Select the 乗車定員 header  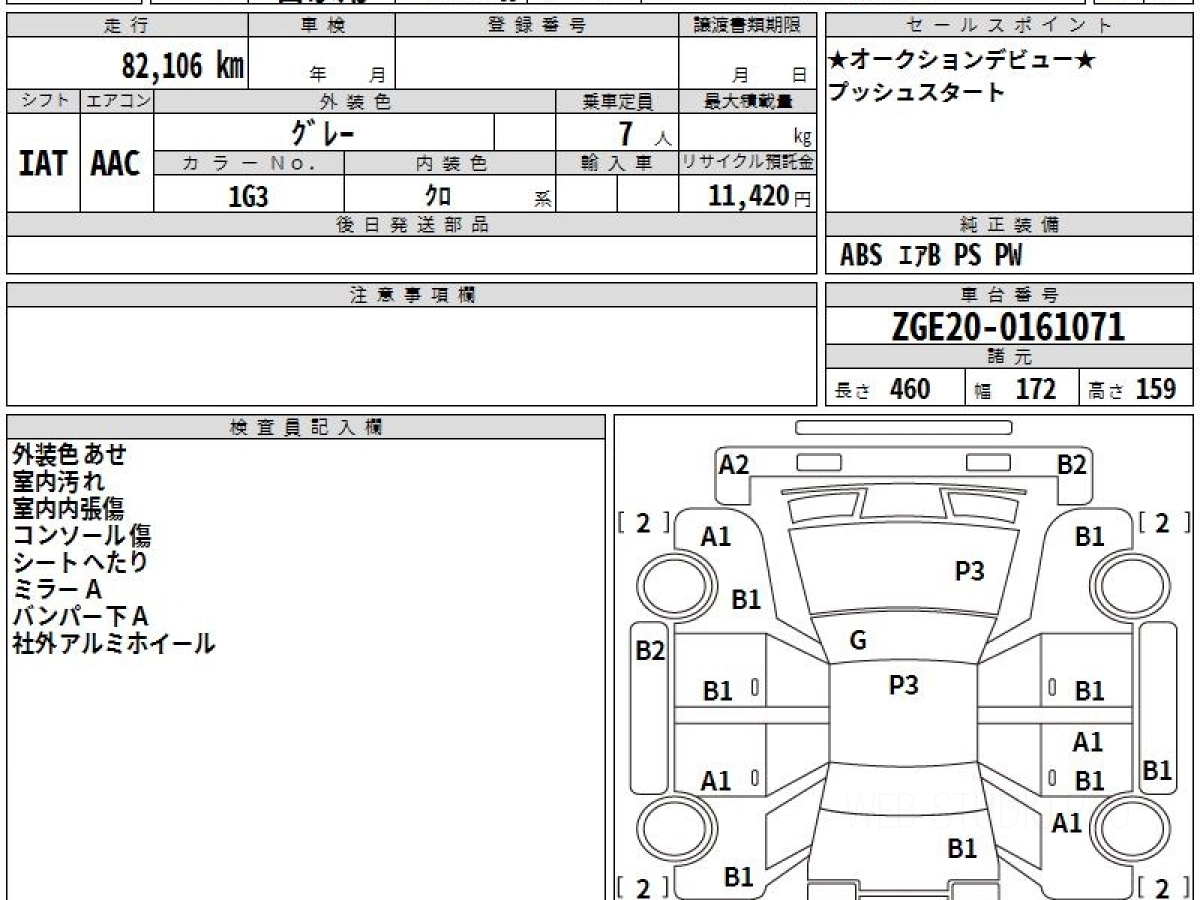tap(617, 101)
